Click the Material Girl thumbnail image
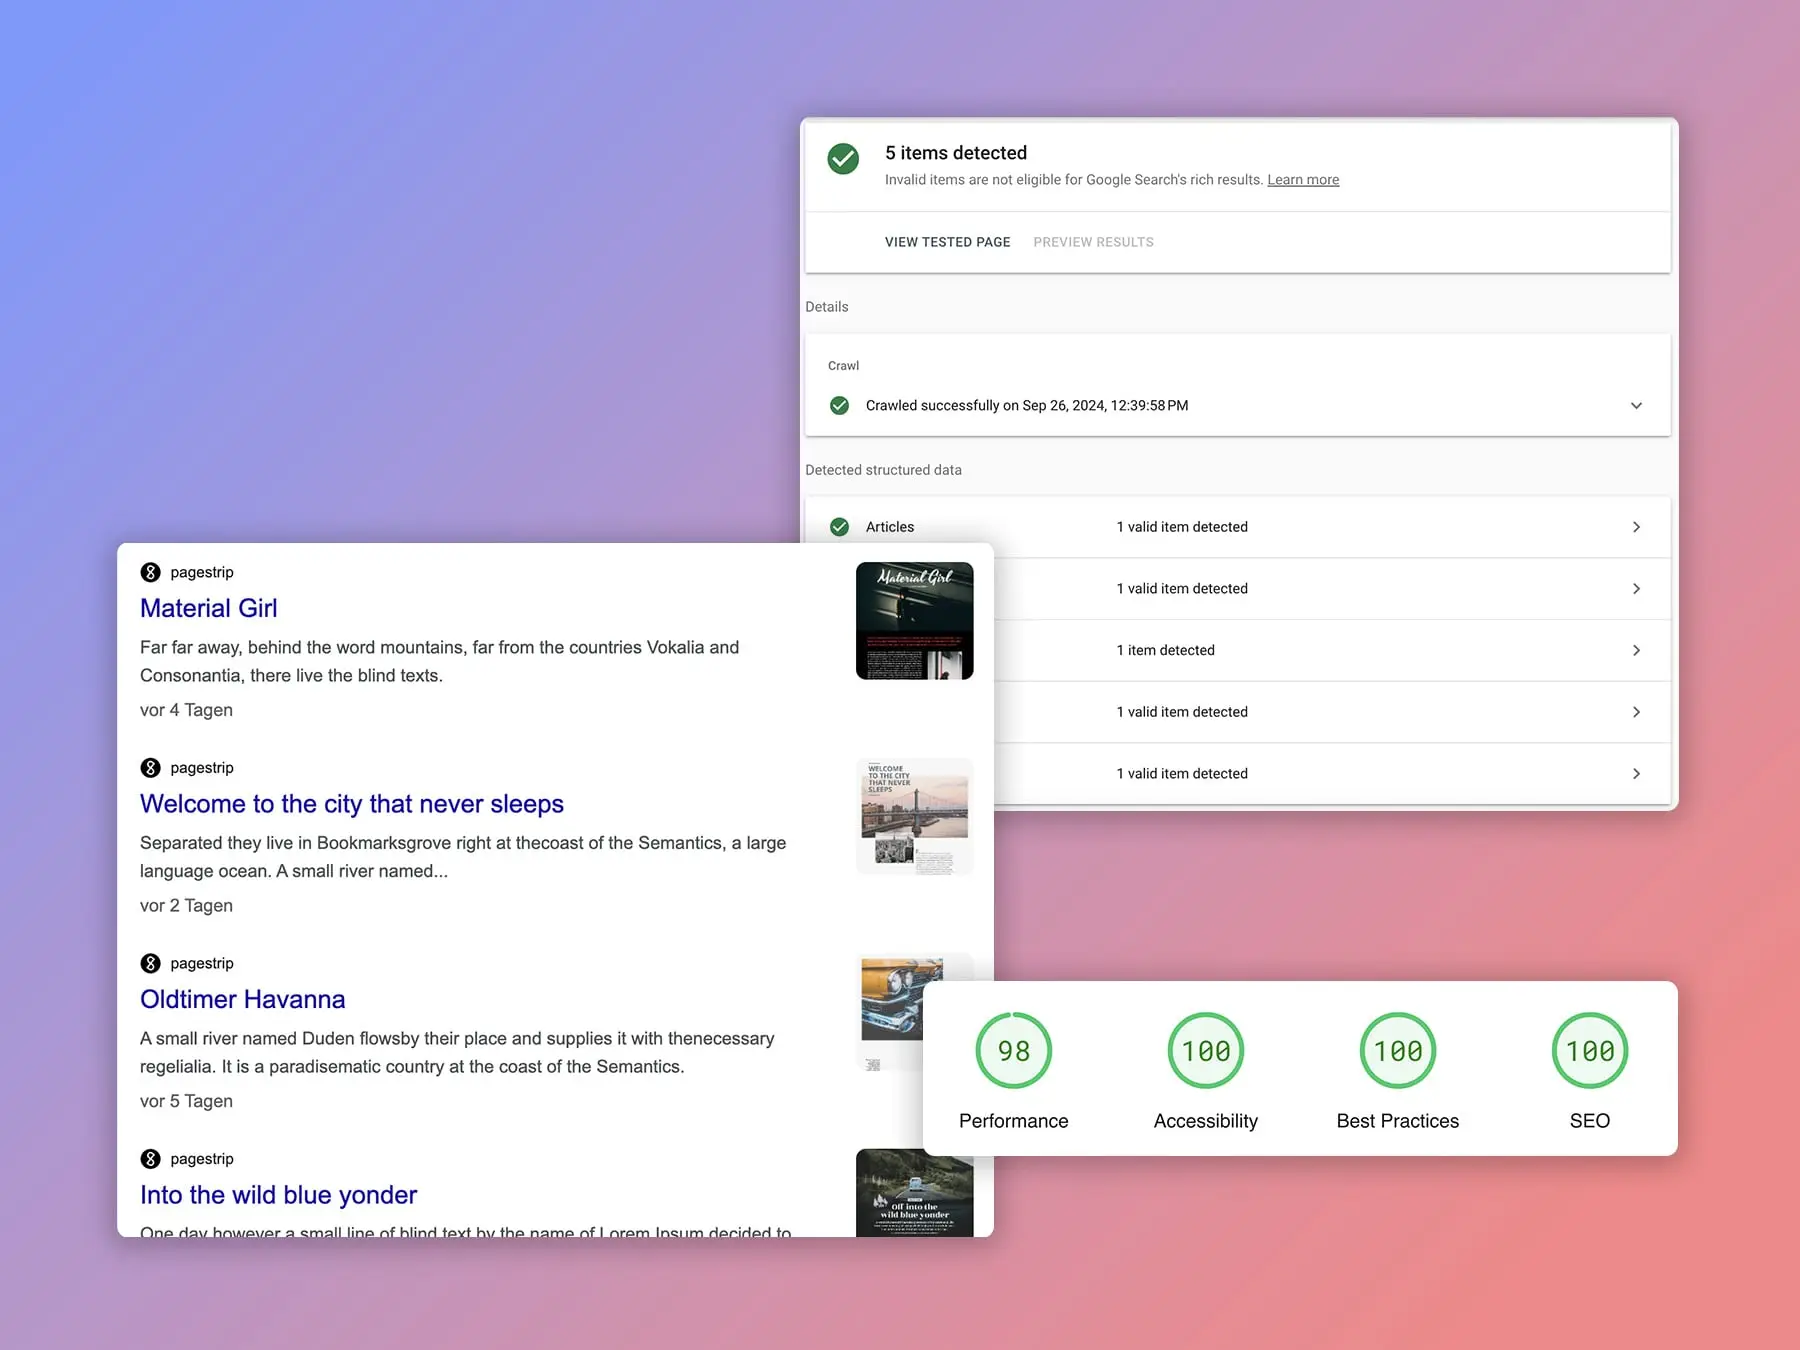1800x1350 pixels. tap(914, 621)
